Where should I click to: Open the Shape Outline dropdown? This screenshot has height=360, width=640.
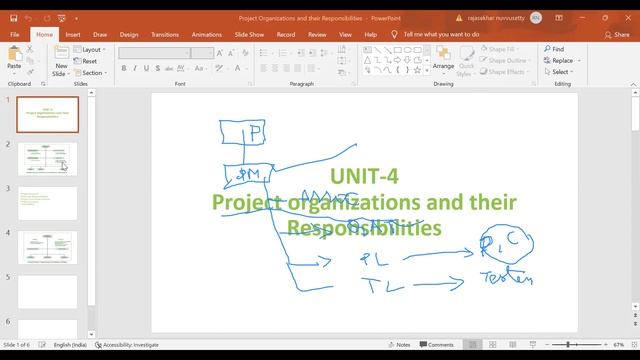[505, 60]
